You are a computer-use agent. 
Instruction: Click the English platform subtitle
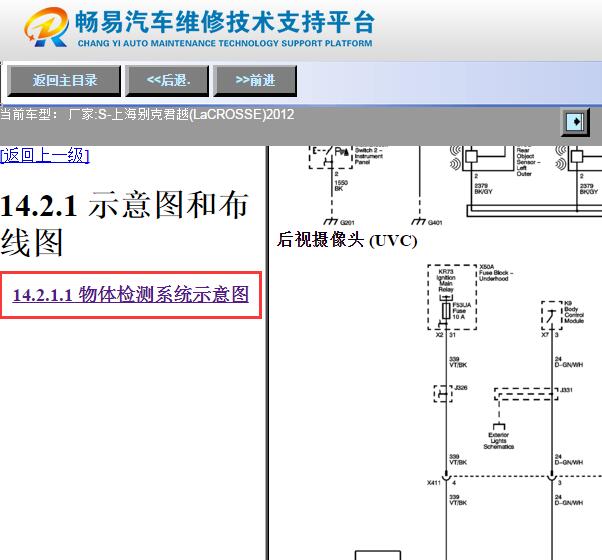[x=225, y=43]
